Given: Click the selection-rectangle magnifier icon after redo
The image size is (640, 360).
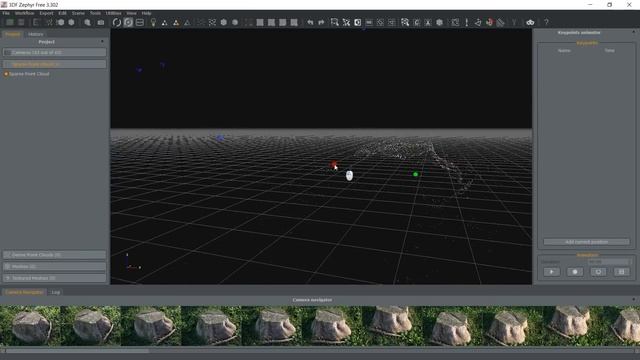Looking at the screenshot, I should coord(335,22).
